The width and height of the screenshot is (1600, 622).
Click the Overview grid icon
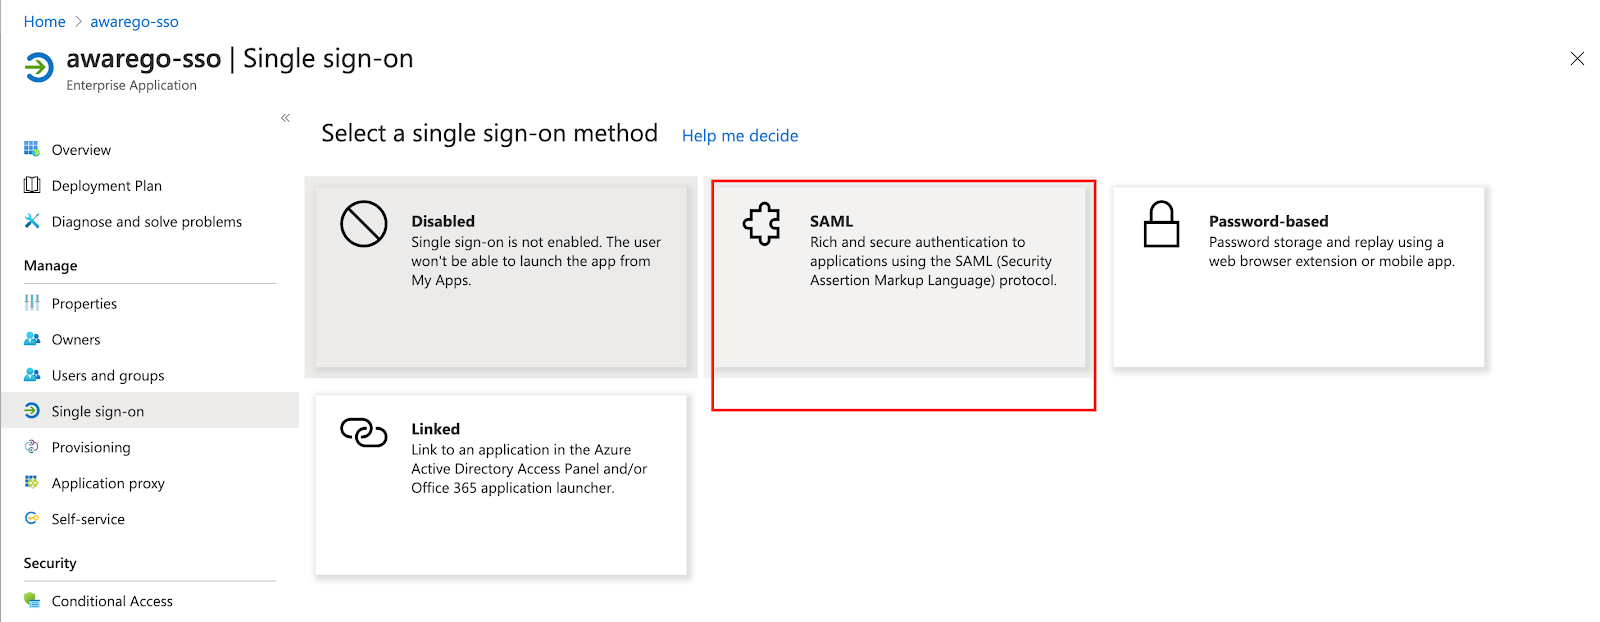pyautogui.click(x=32, y=149)
